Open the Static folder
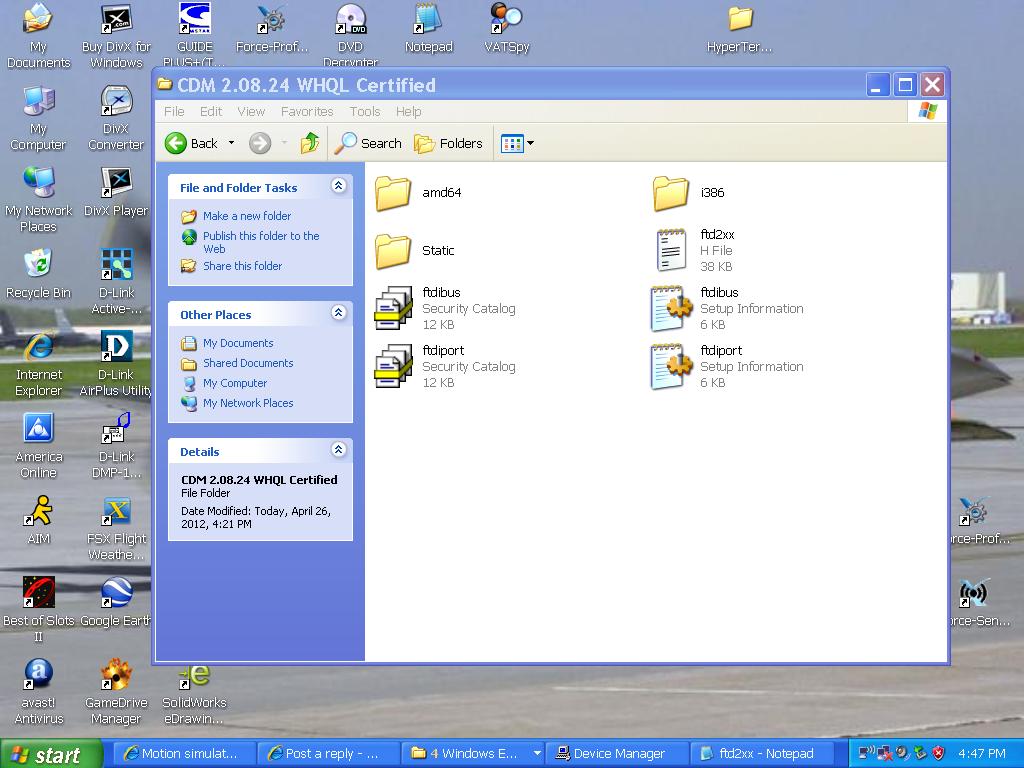Image resolution: width=1024 pixels, height=768 pixels. pos(415,251)
